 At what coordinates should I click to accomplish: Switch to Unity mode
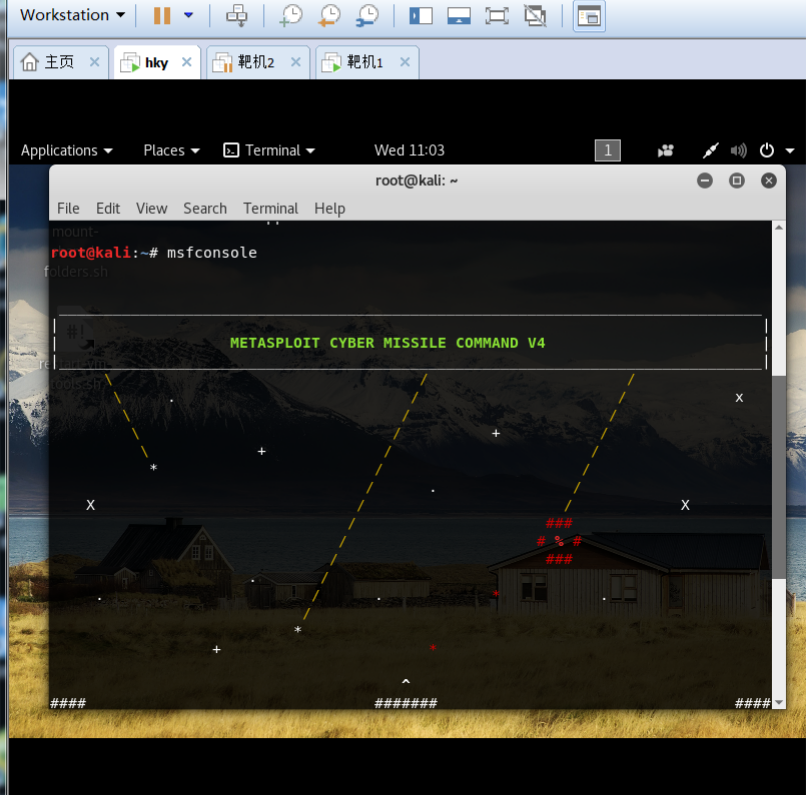535,15
